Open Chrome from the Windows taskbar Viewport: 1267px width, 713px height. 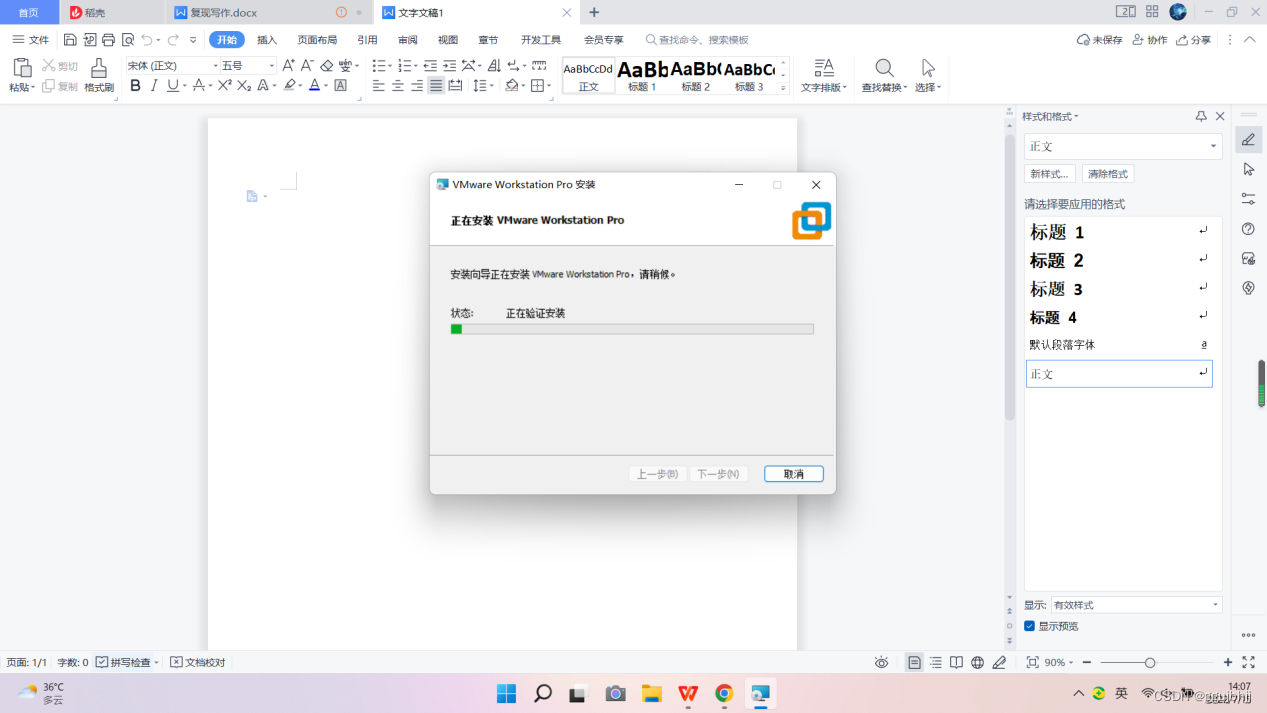click(724, 693)
